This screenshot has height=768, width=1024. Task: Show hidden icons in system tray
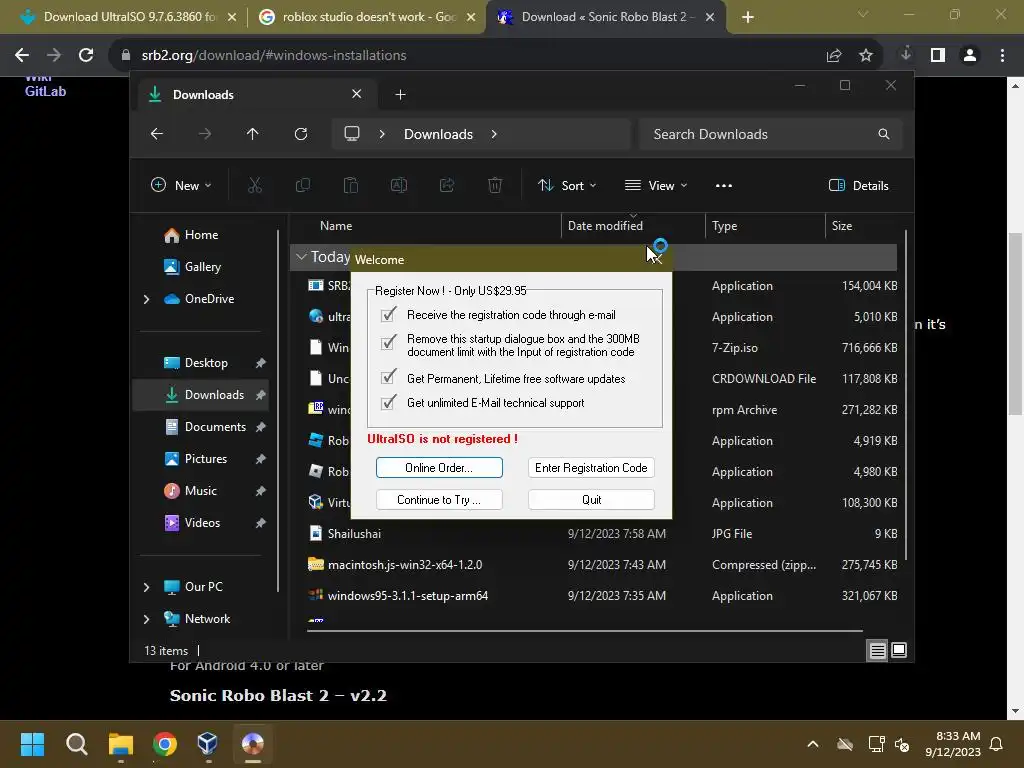[813, 744]
